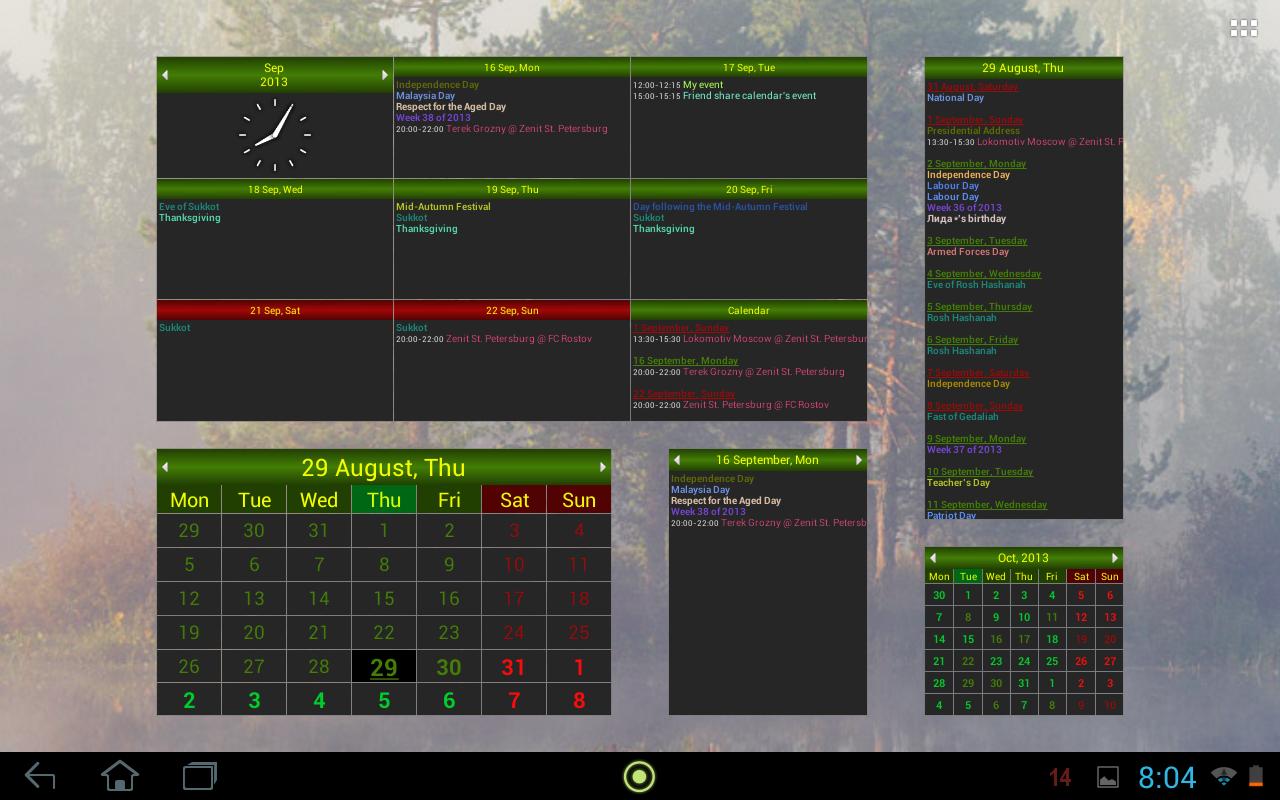1280x800 pixels.
Task: Open next month on the Oct 2013 mini calendar
Action: (x=1114, y=557)
